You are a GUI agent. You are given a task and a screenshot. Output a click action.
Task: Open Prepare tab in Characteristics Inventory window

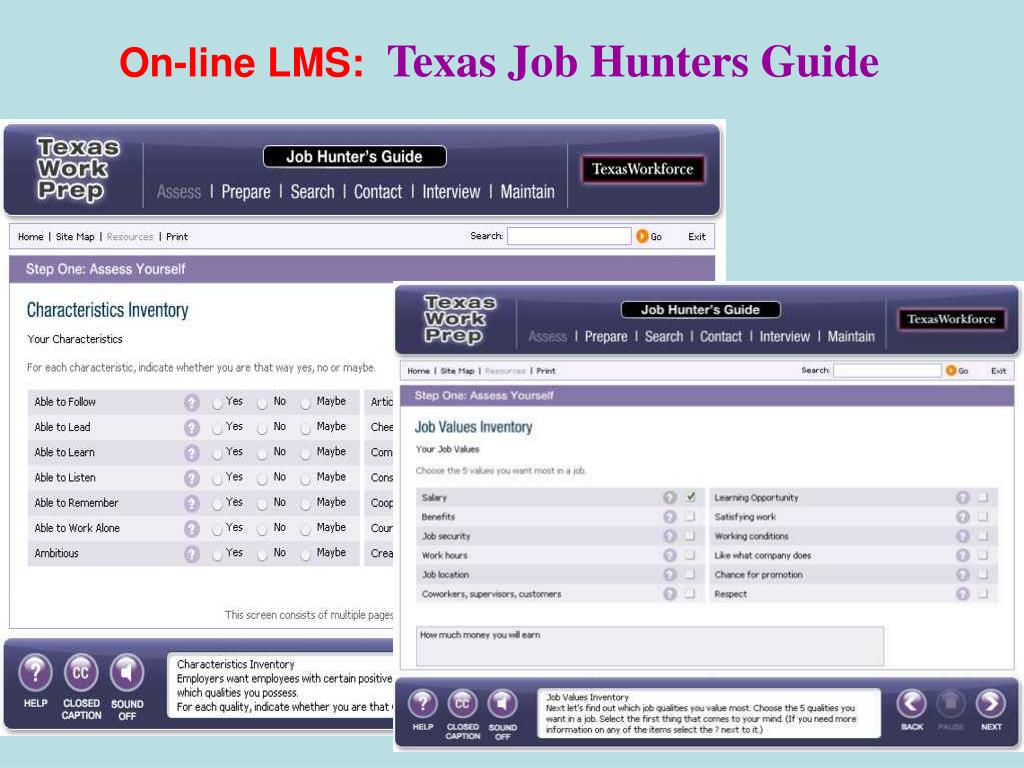pos(246,192)
